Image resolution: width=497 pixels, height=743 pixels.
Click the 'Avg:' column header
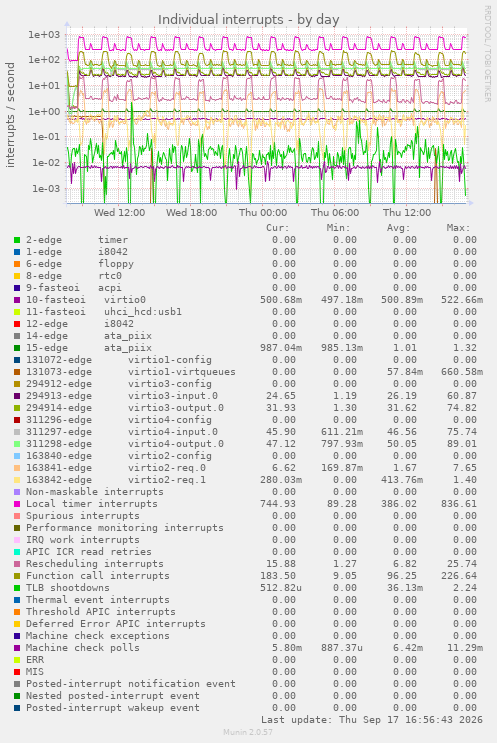click(398, 228)
